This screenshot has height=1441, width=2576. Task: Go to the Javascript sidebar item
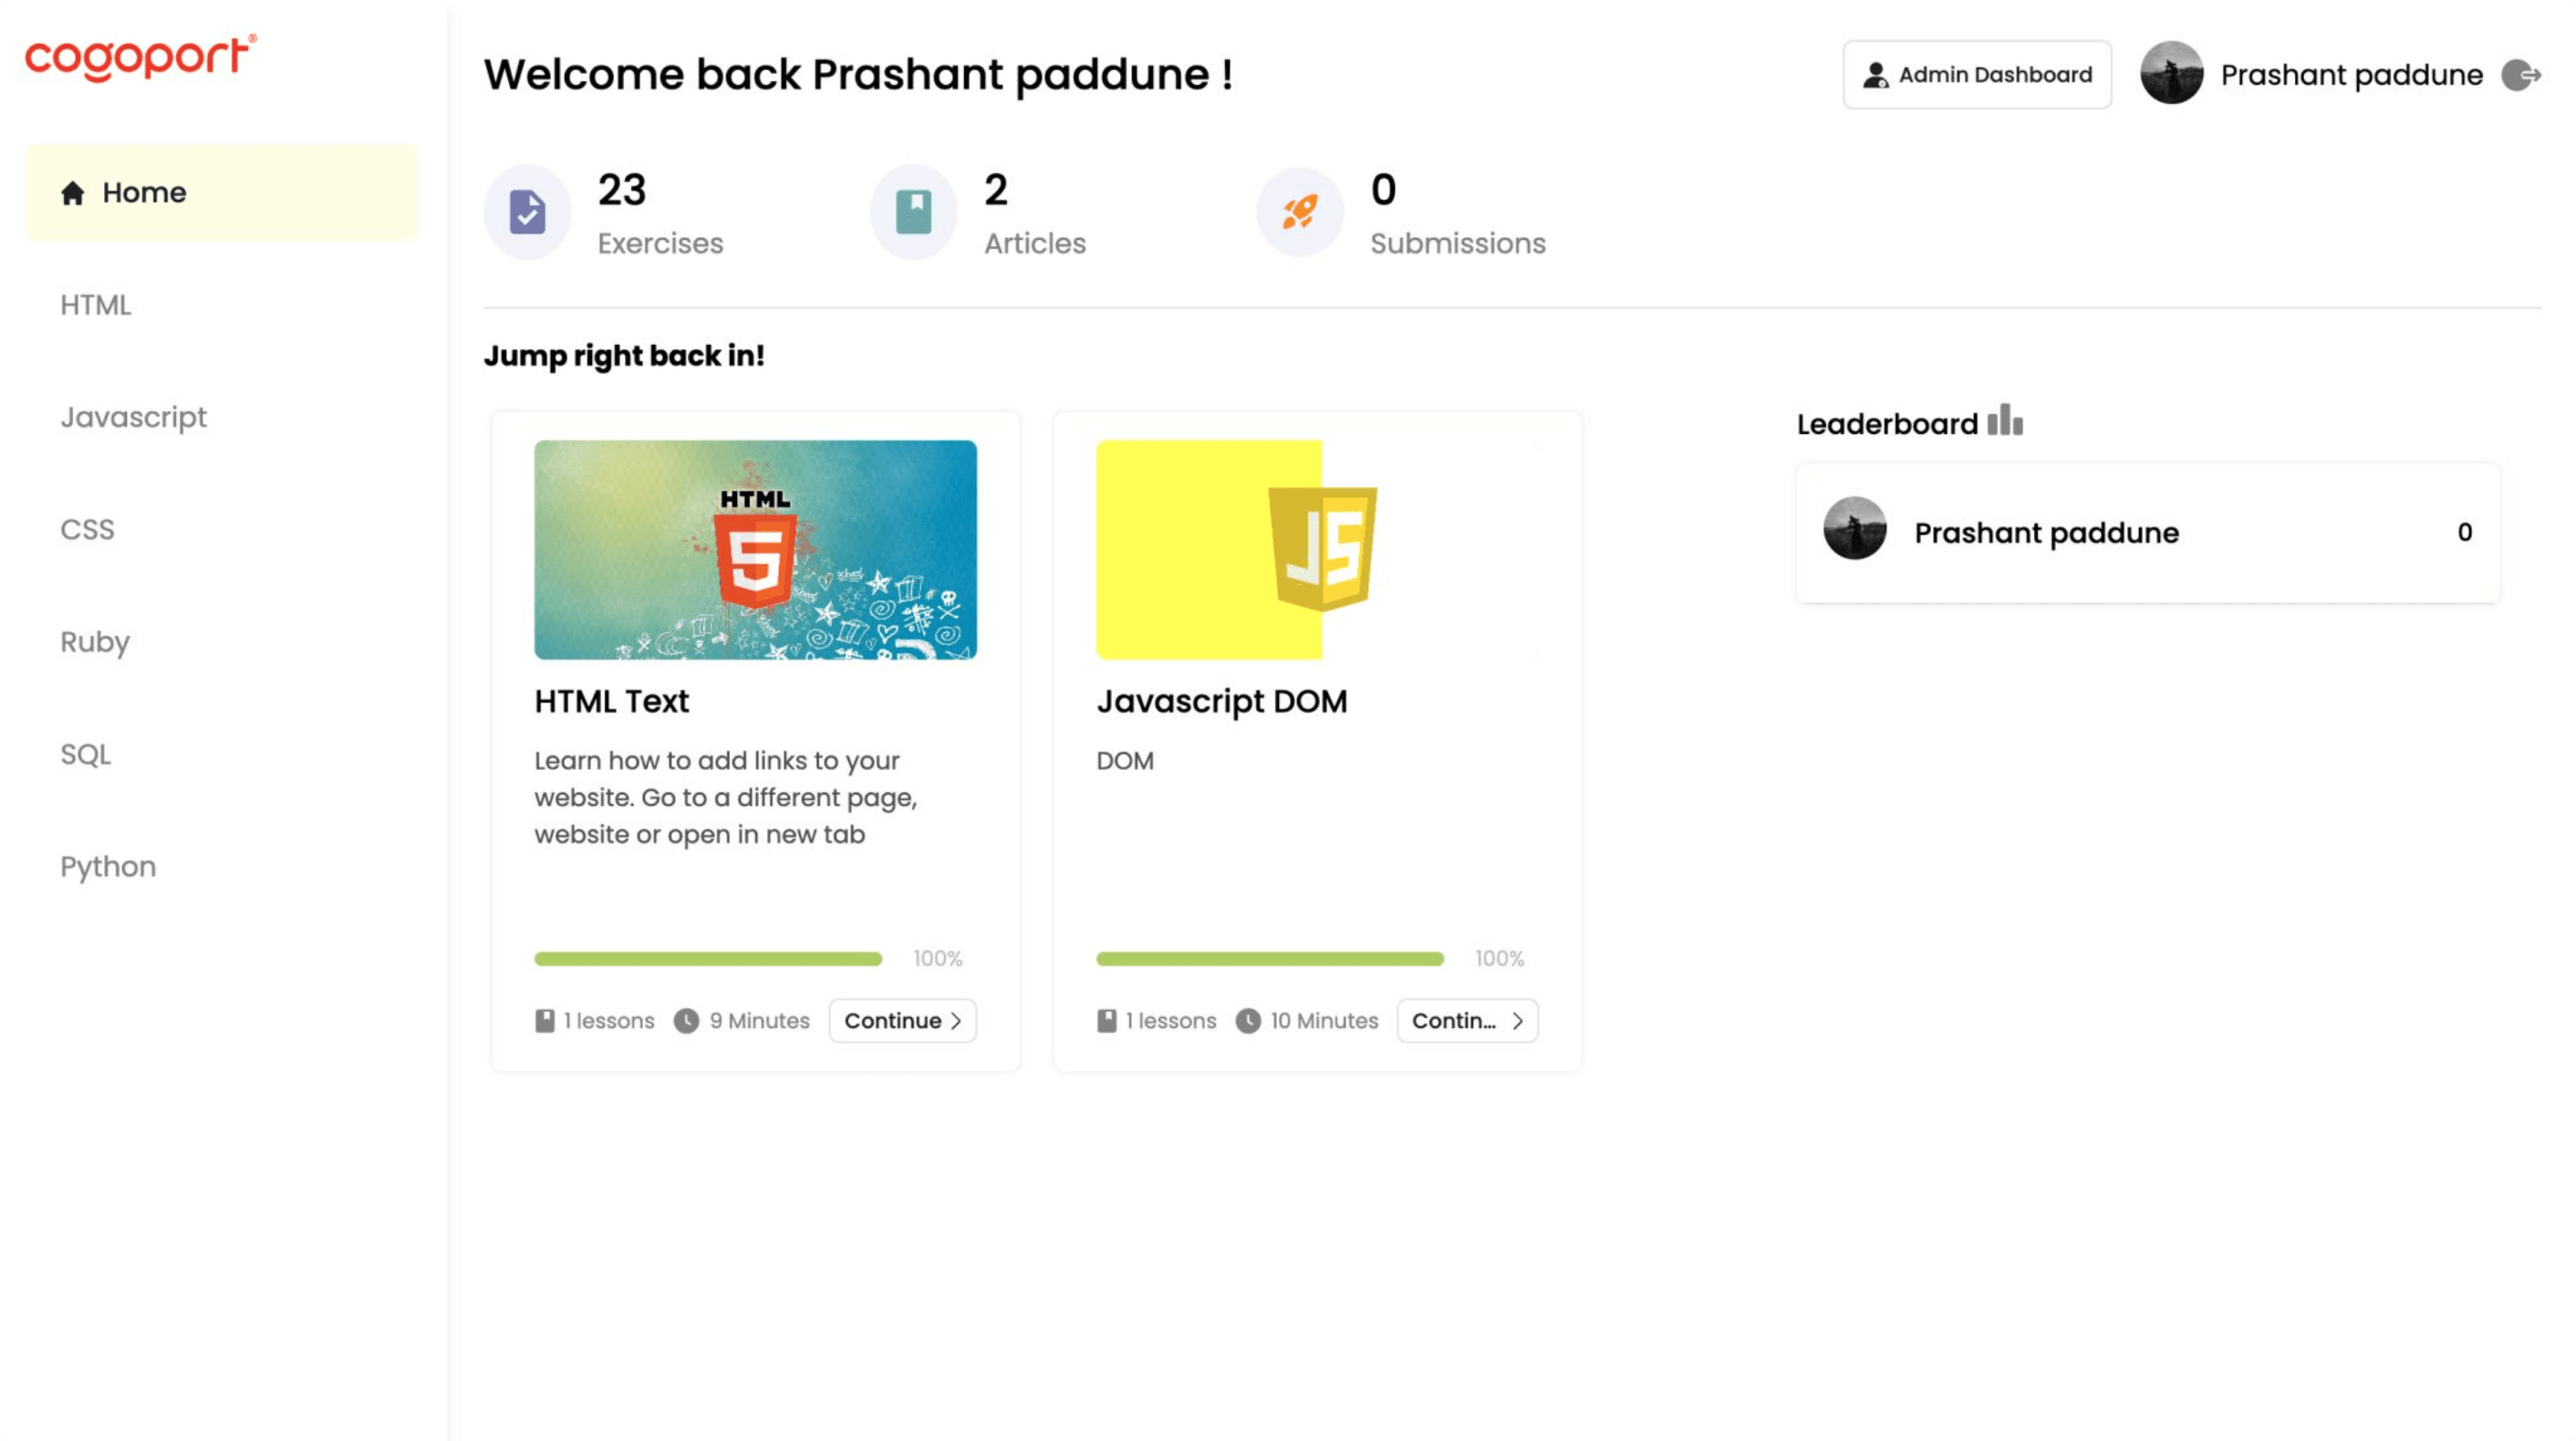coord(133,417)
